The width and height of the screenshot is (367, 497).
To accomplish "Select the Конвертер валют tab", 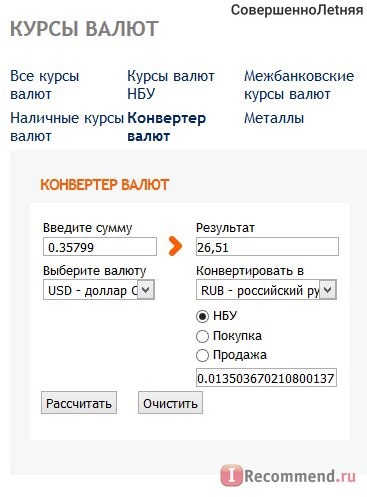I will (166, 127).
